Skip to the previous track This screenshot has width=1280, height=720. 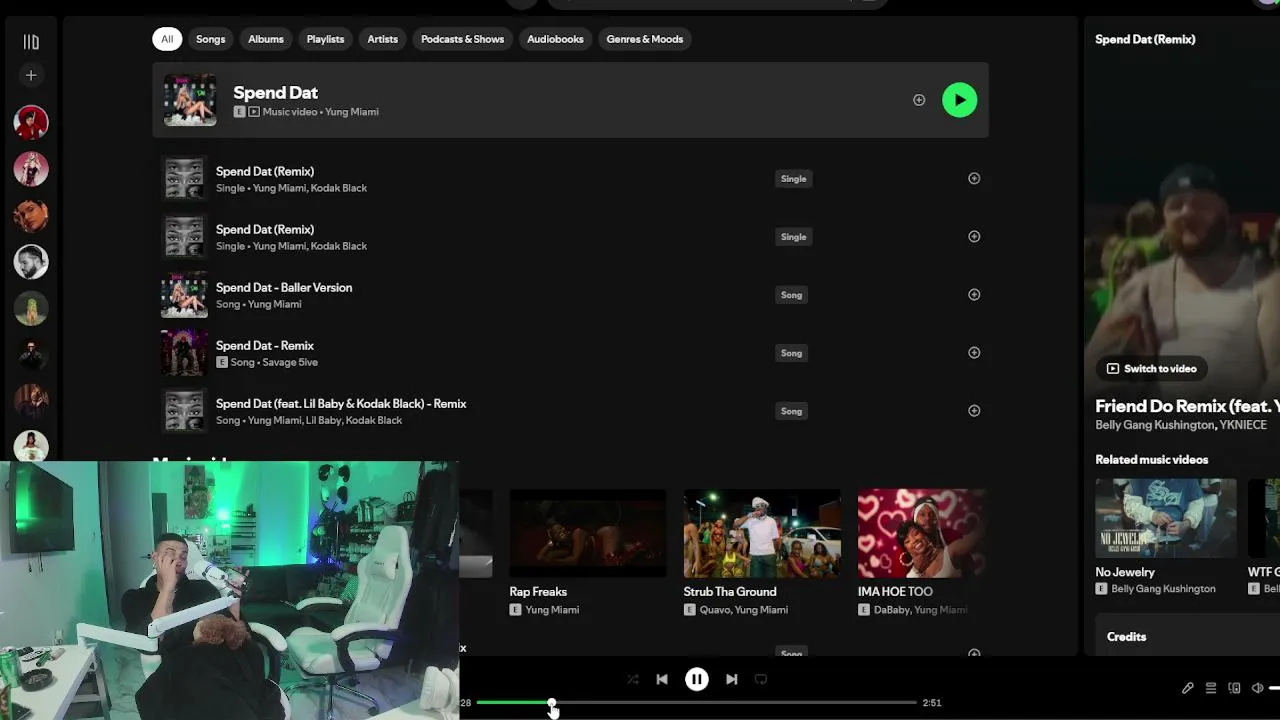click(662, 679)
